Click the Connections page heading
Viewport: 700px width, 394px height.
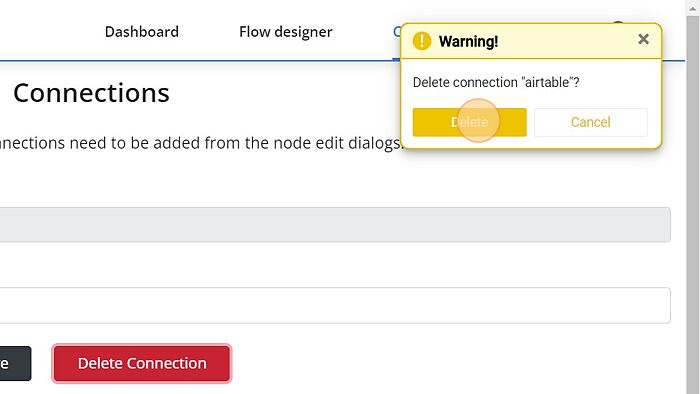pos(92,93)
